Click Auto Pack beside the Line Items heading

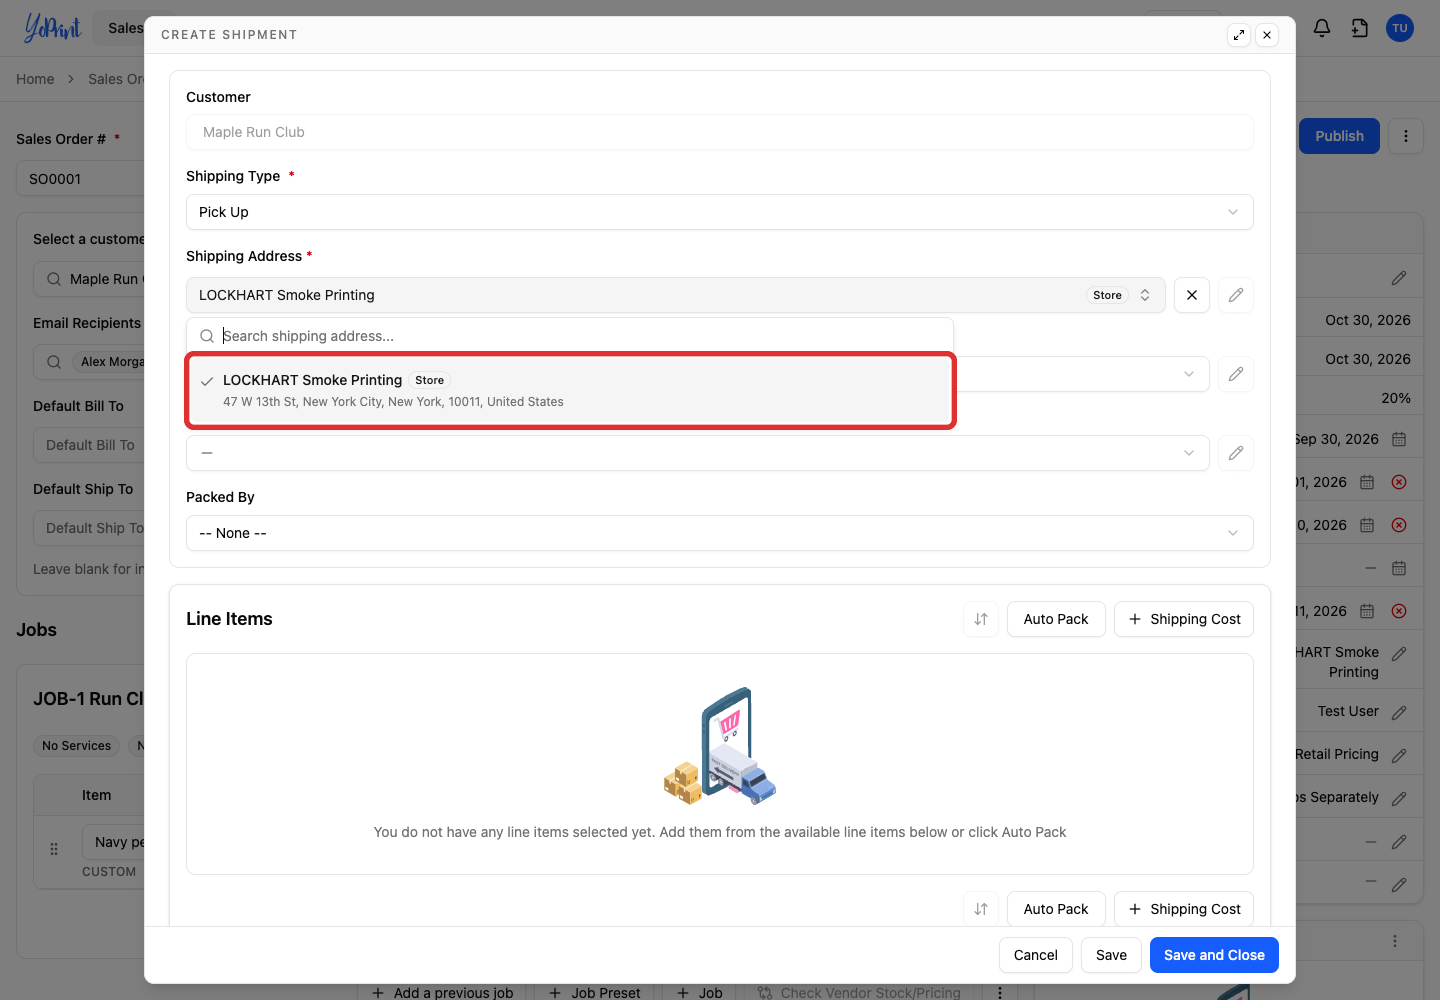pyautogui.click(x=1056, y=619)
